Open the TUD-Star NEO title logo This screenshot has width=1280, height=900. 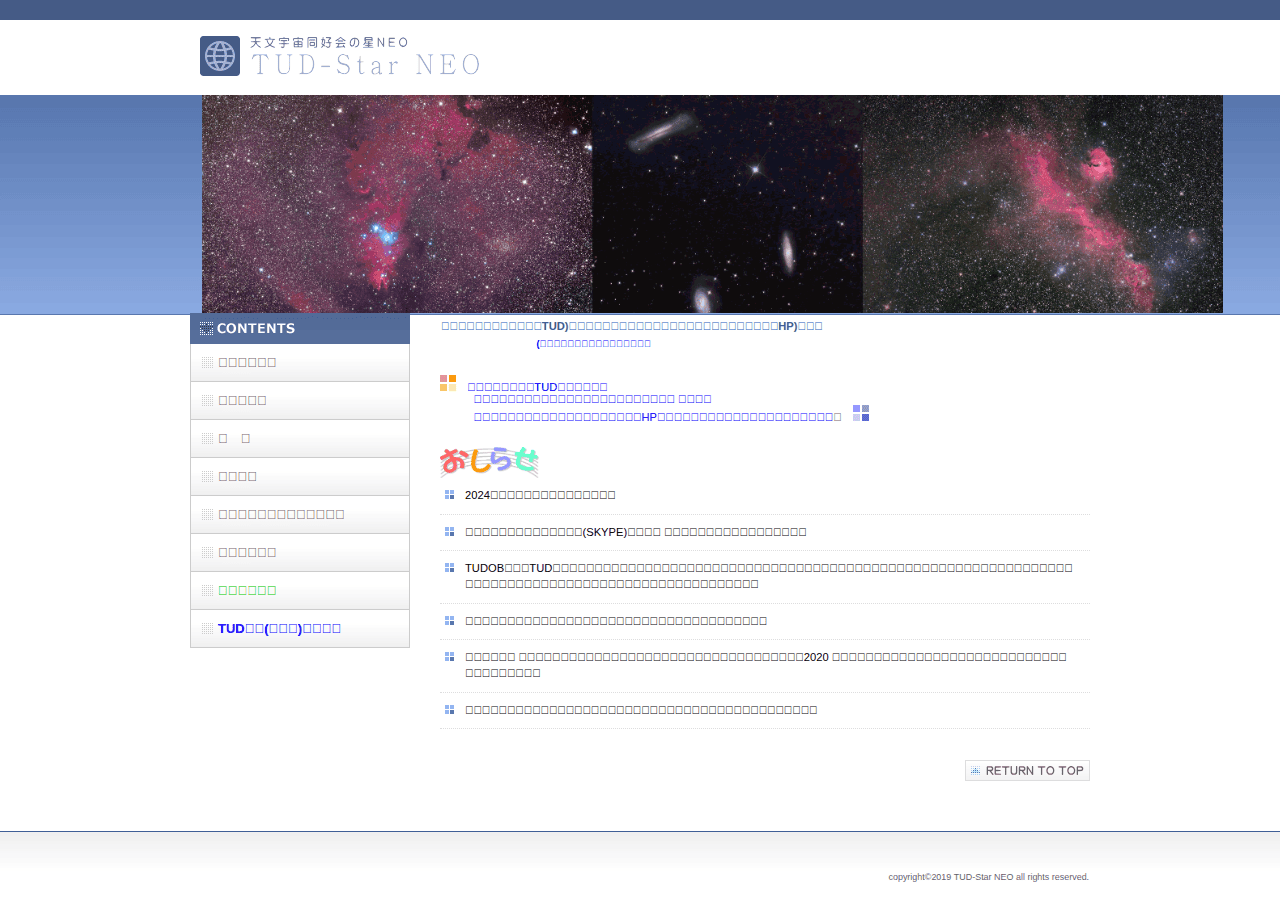pos(365,57)
